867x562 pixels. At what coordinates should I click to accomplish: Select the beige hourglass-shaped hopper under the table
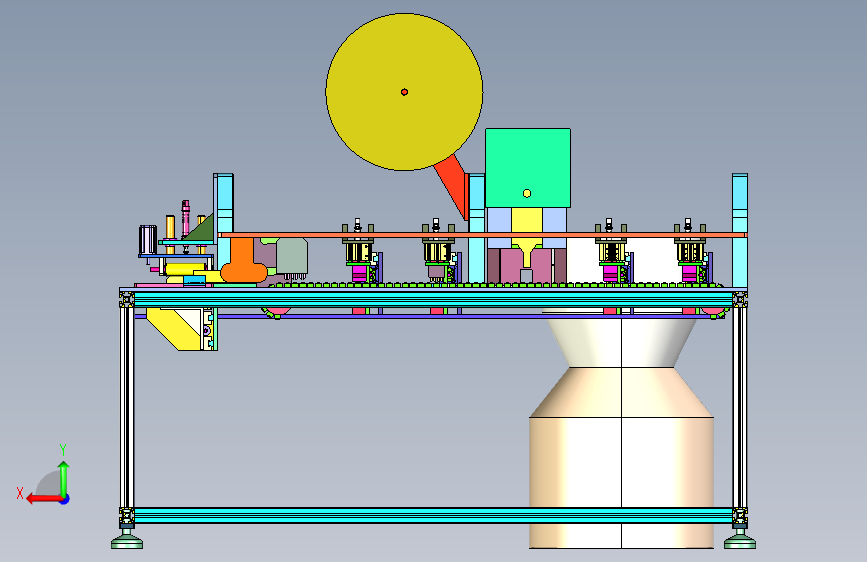621,429
